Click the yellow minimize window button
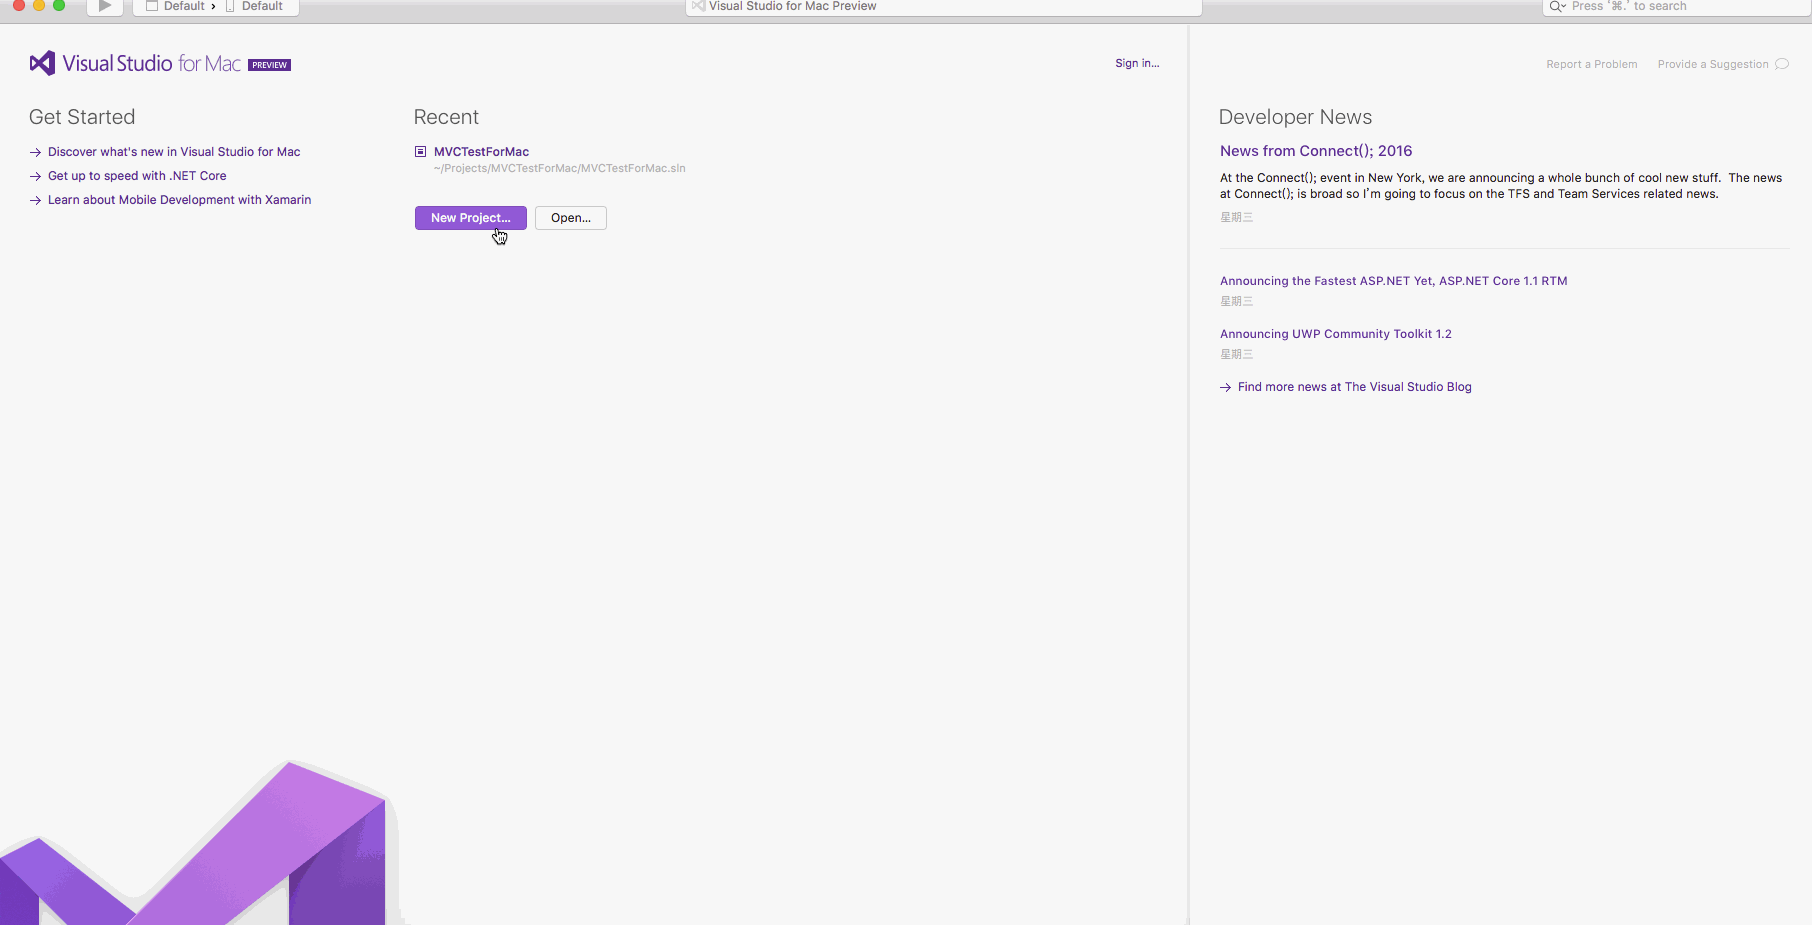The width and height of the screenshot is (1812, 925). coord(39,5)
